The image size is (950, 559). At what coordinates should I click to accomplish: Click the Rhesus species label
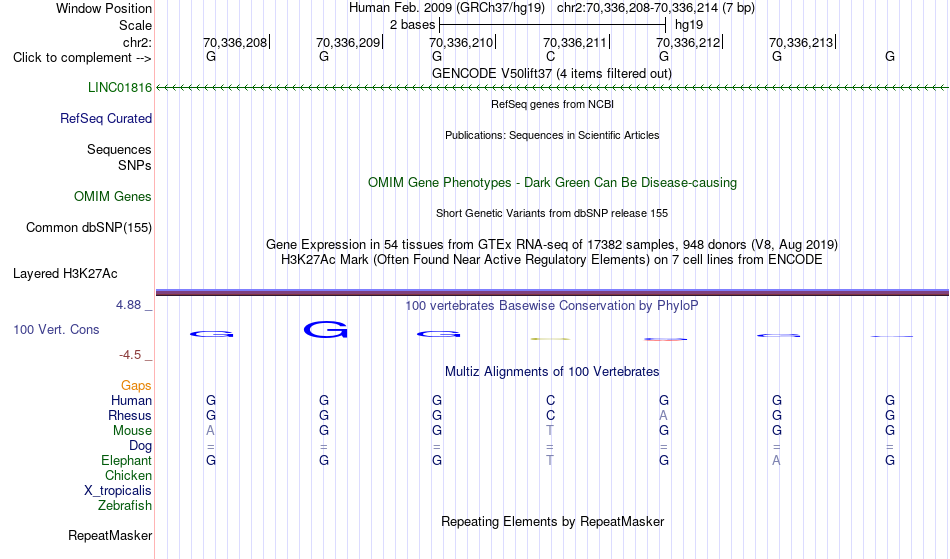click(130, 415)
